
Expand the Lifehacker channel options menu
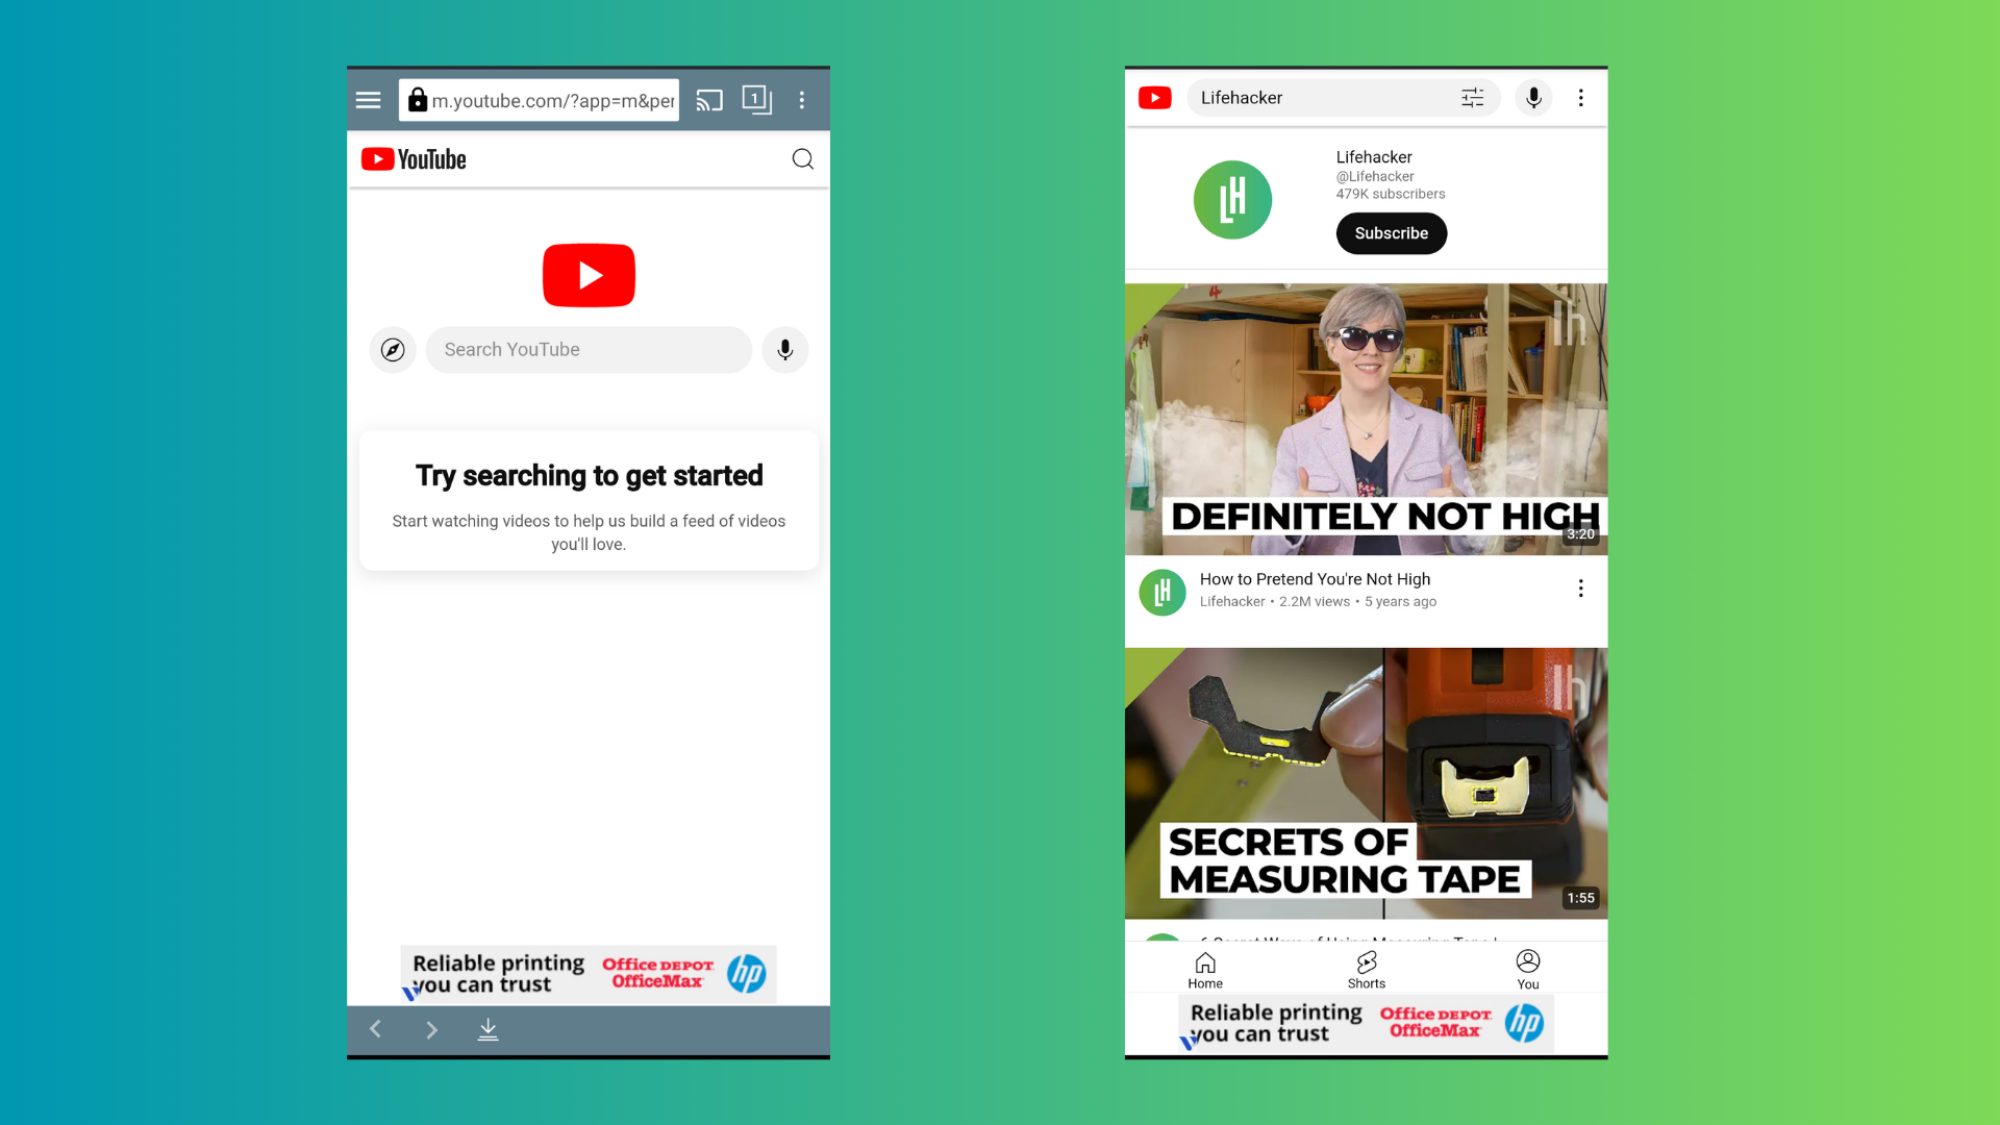pyautogui.click(x=1581, y=98)
